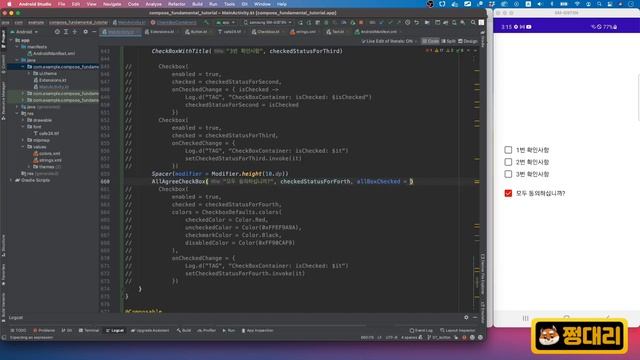The width and height of the screenshot is (640, 360).
Task: Open the Logcat panel settings gear
Action: [x=466, y=318]
